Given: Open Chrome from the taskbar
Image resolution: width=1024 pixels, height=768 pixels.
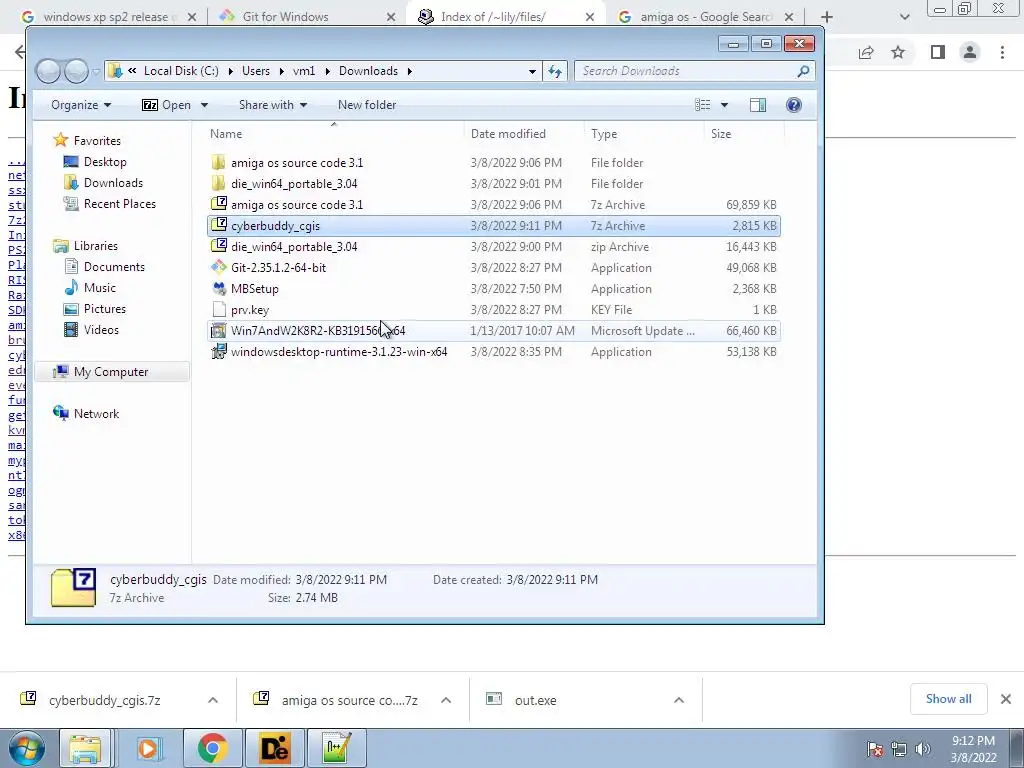Looking at the screenshot, I should 212,748.
